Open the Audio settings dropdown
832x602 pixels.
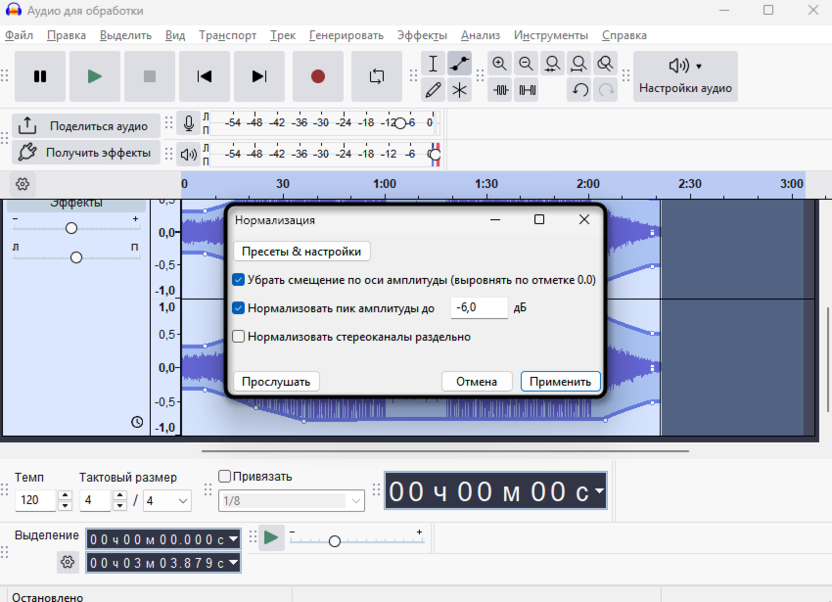[685, 76]
